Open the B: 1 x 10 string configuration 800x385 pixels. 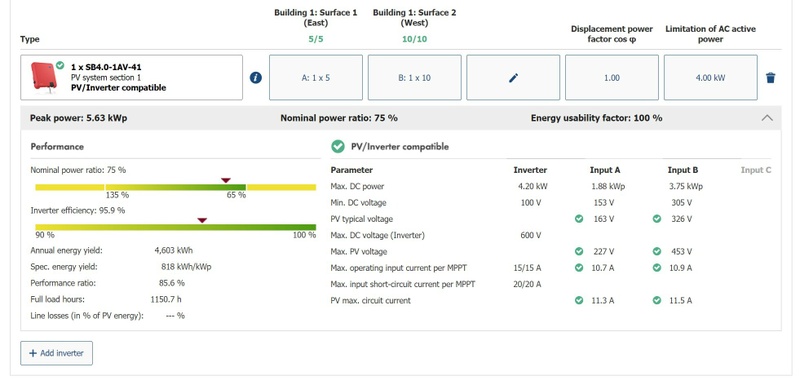(x=414, y=78)
